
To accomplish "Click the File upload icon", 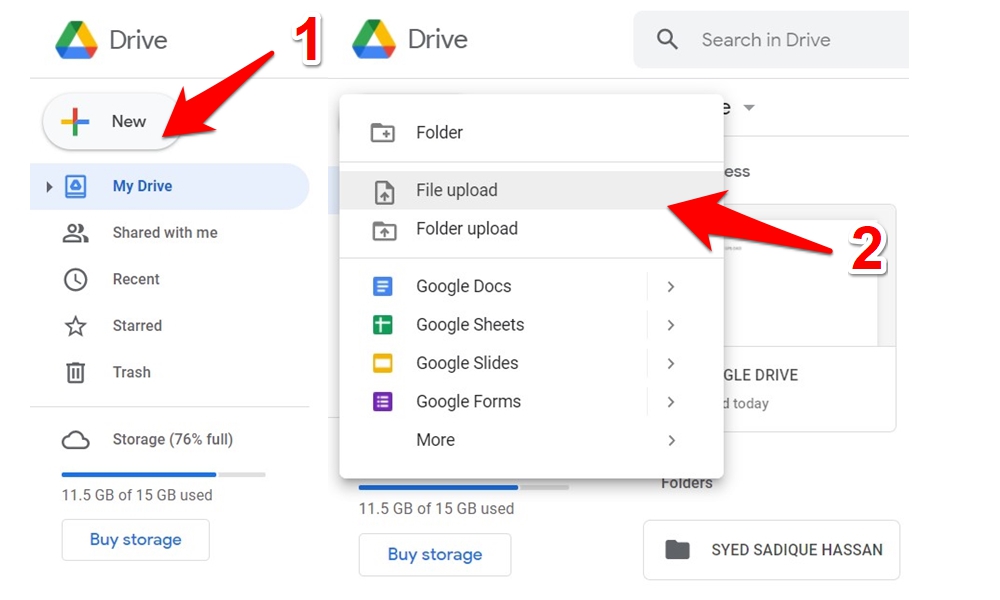I will [x=384, y=191].
